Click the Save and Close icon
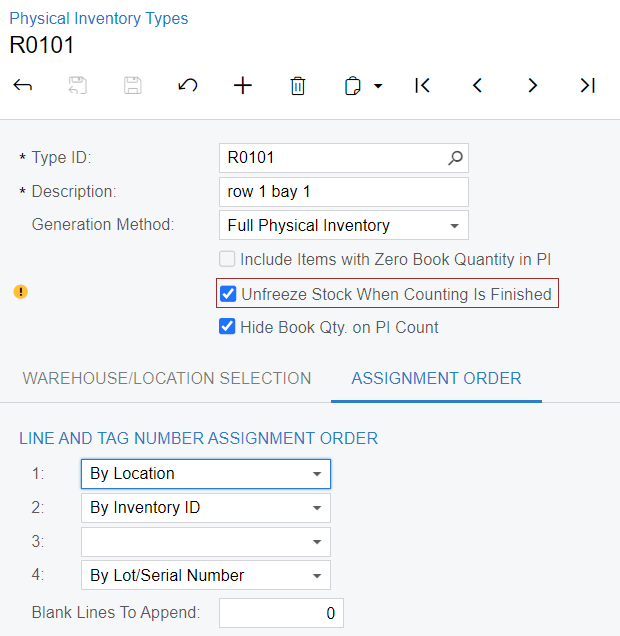Image resolution: width=620 pixels, height=636 pixels. pos(77,86)
